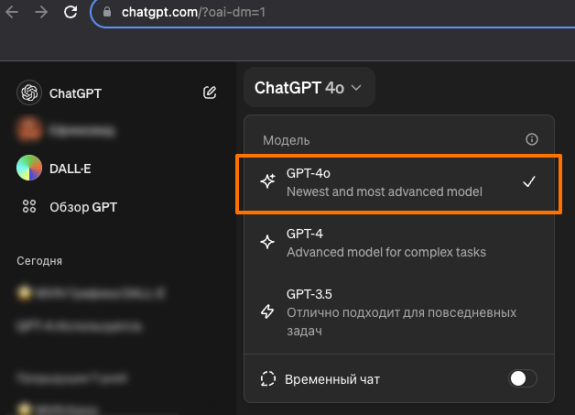Reload the chatgpt.com page
This screenshot has height=415, width=575.
click(70, 12)
